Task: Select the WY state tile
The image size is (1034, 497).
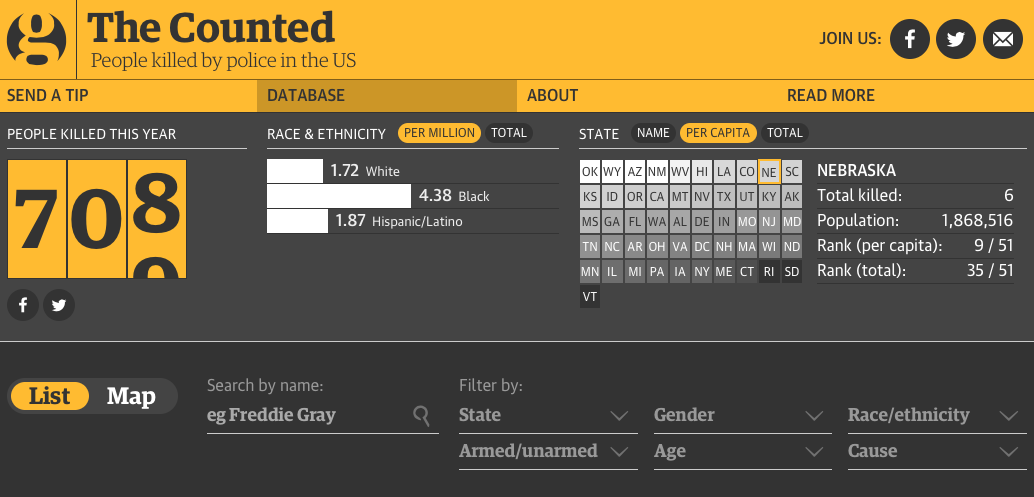Action: tap(613, 172)
